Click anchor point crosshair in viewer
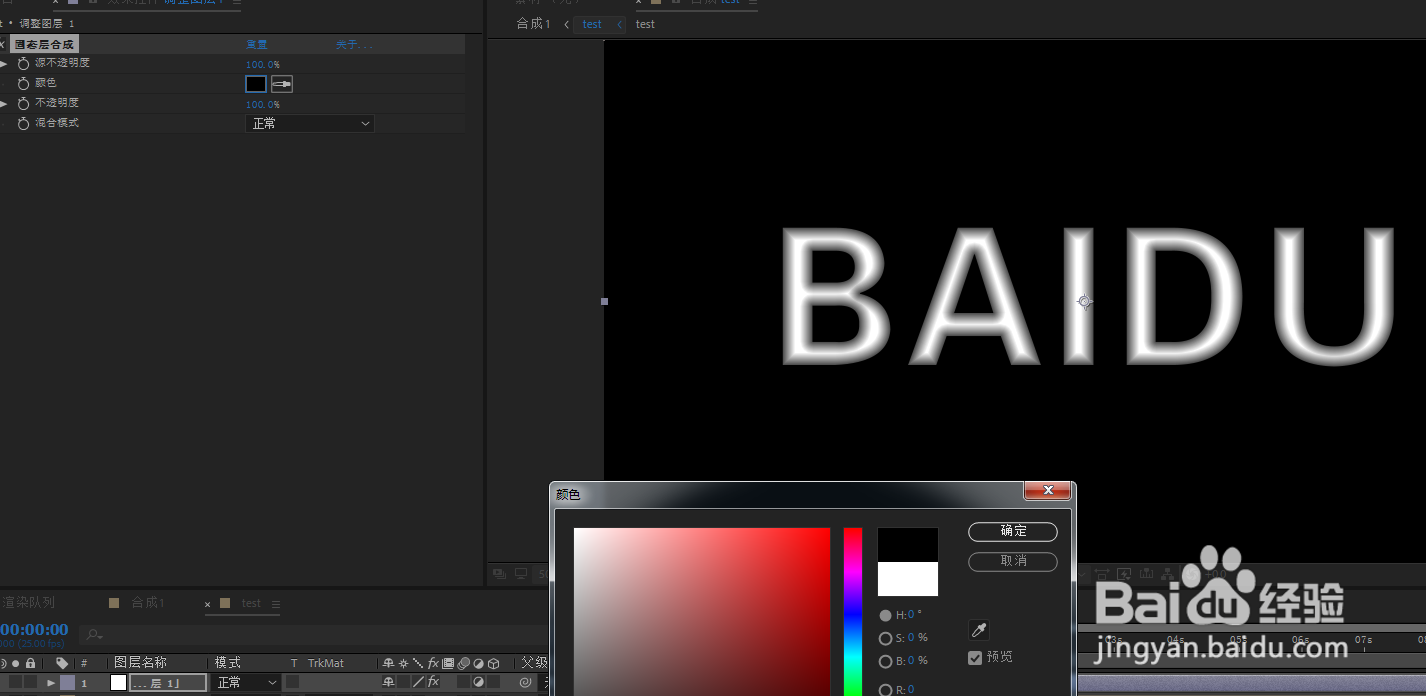This screenshot has width=1426, height=696. (x=1085, y=301)
